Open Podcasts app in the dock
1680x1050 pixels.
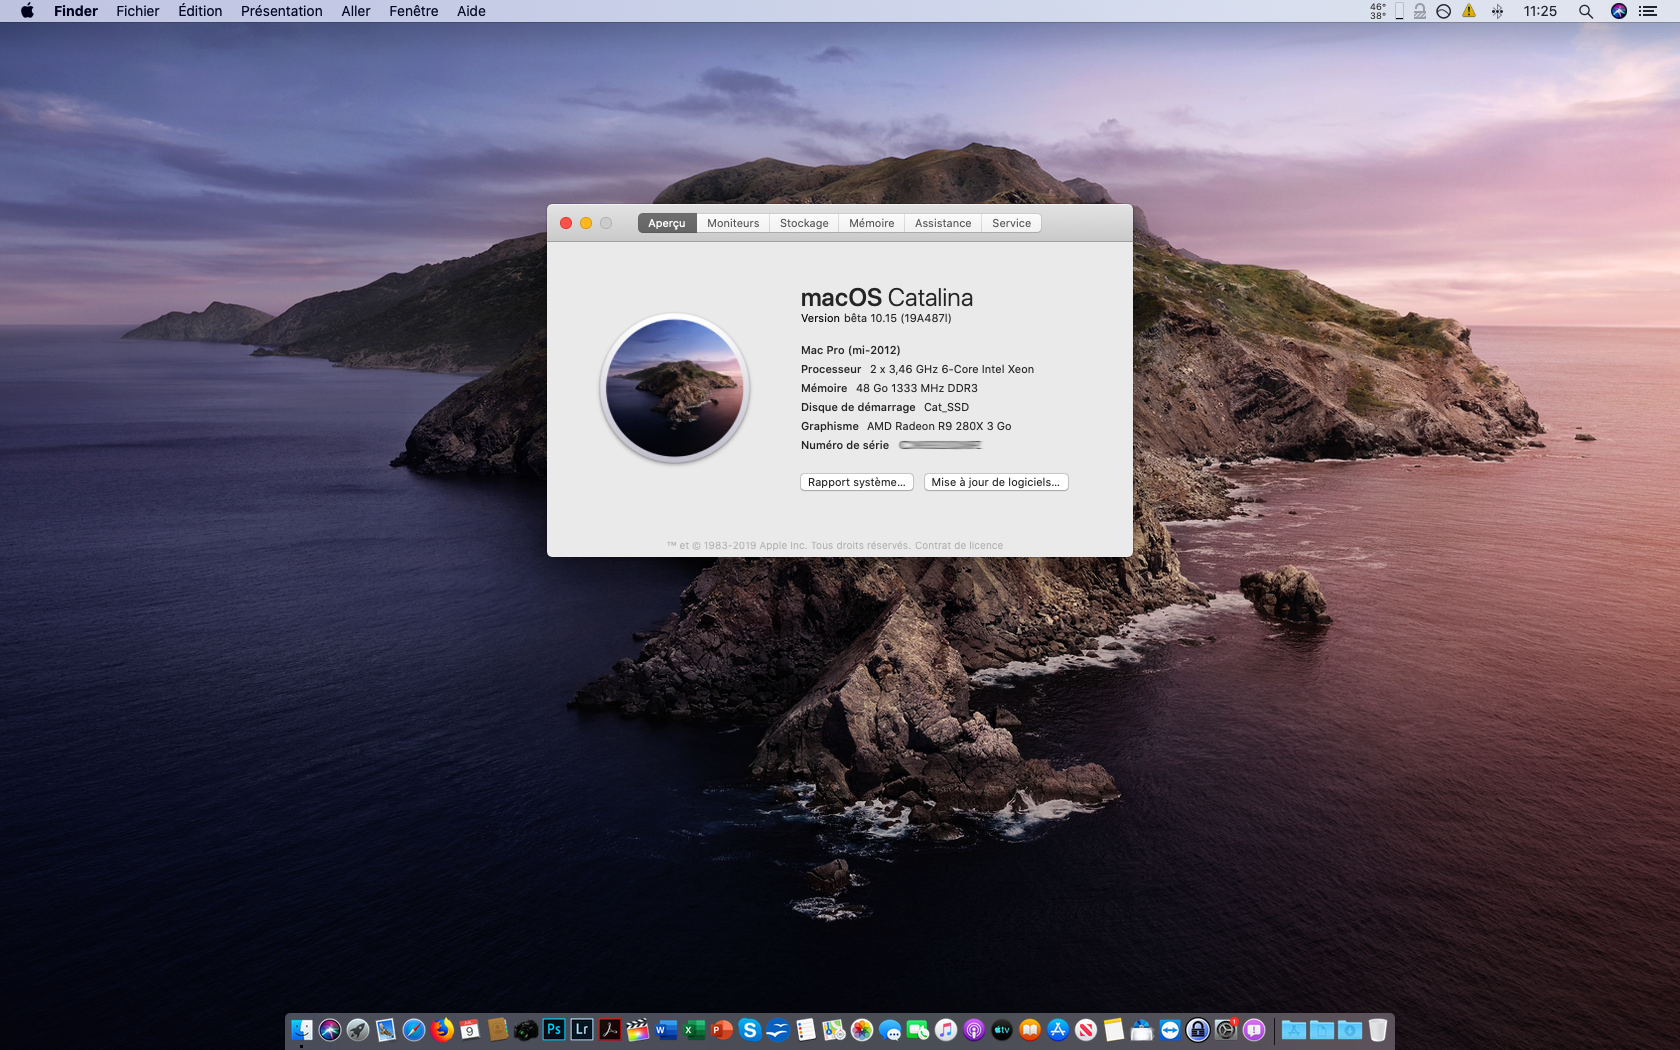pyautogui.click(x=974, y=1029)
